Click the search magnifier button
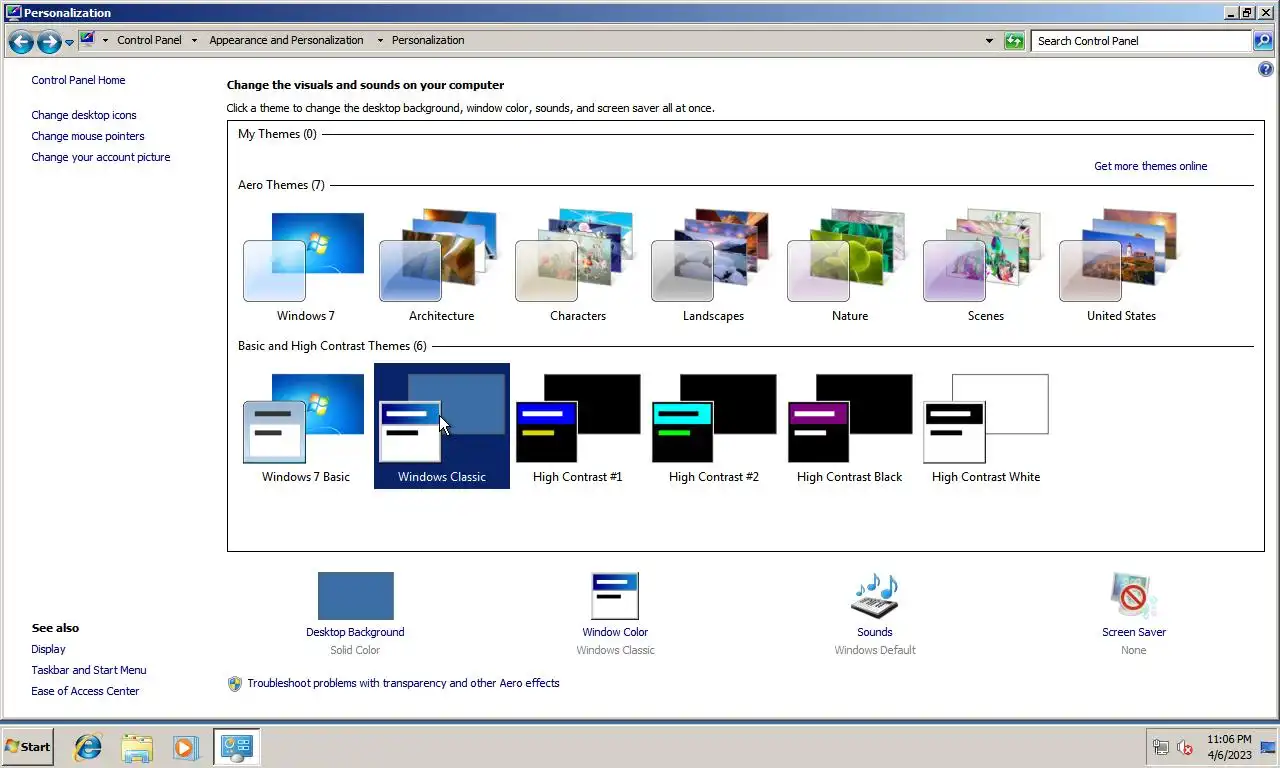This screenshot has width=1280, height=768. click(1263, 41)
